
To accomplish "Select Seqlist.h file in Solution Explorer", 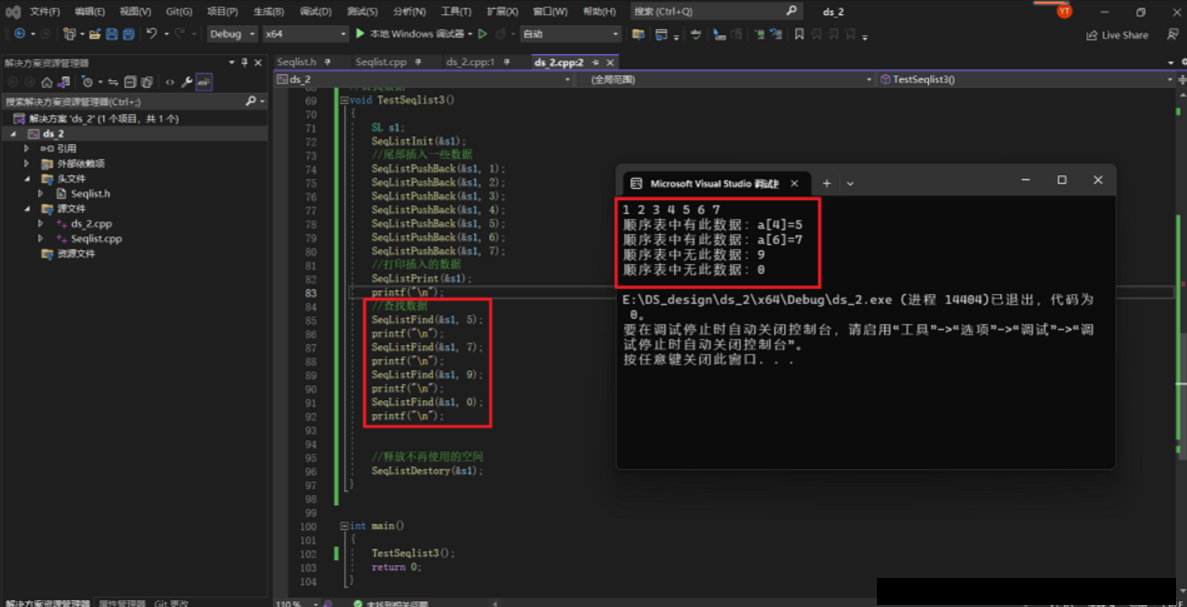I will [x=90, y=194].
